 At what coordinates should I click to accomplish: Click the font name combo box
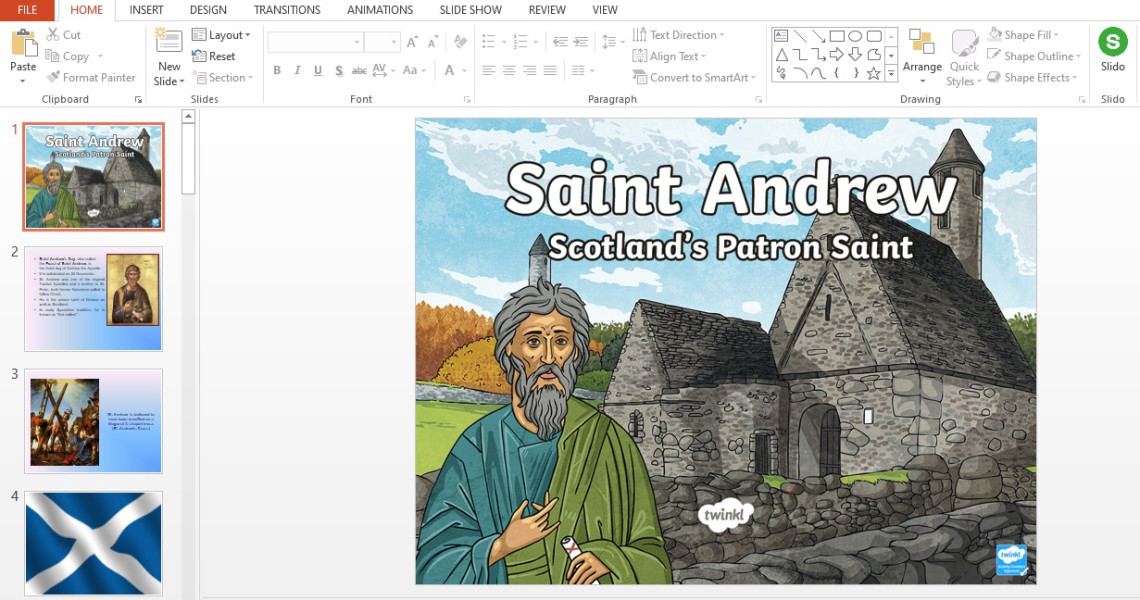pos(315,42)
